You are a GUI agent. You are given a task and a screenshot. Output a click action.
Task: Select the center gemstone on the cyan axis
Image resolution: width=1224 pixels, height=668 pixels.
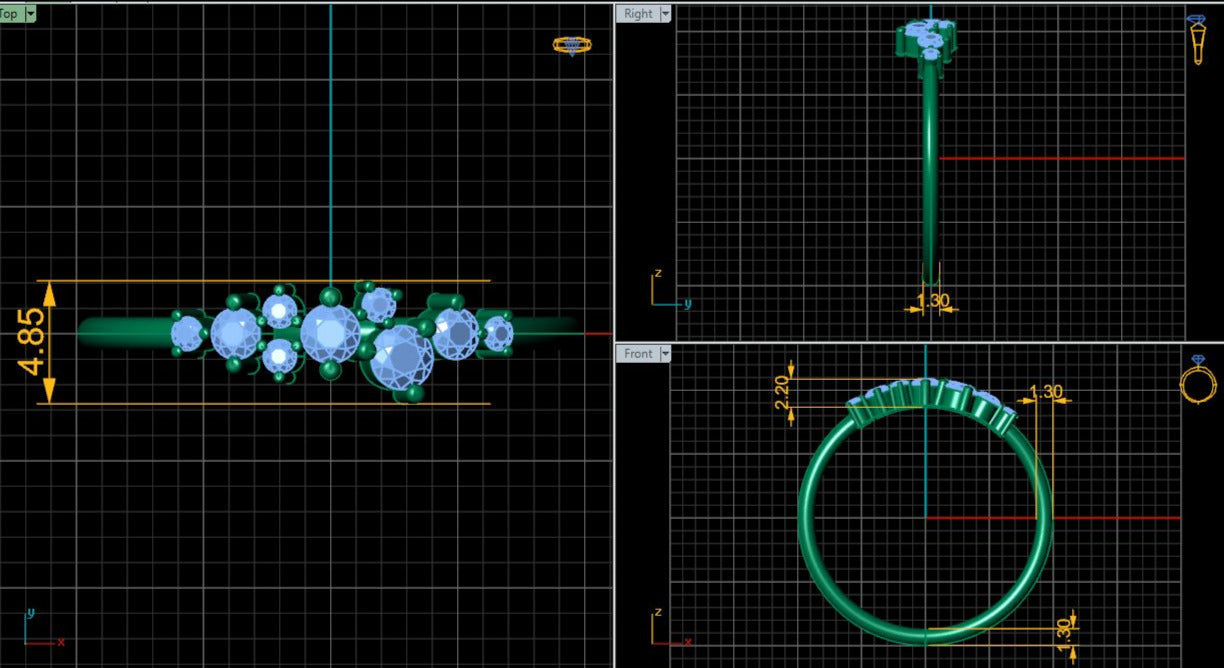[330, 333]
